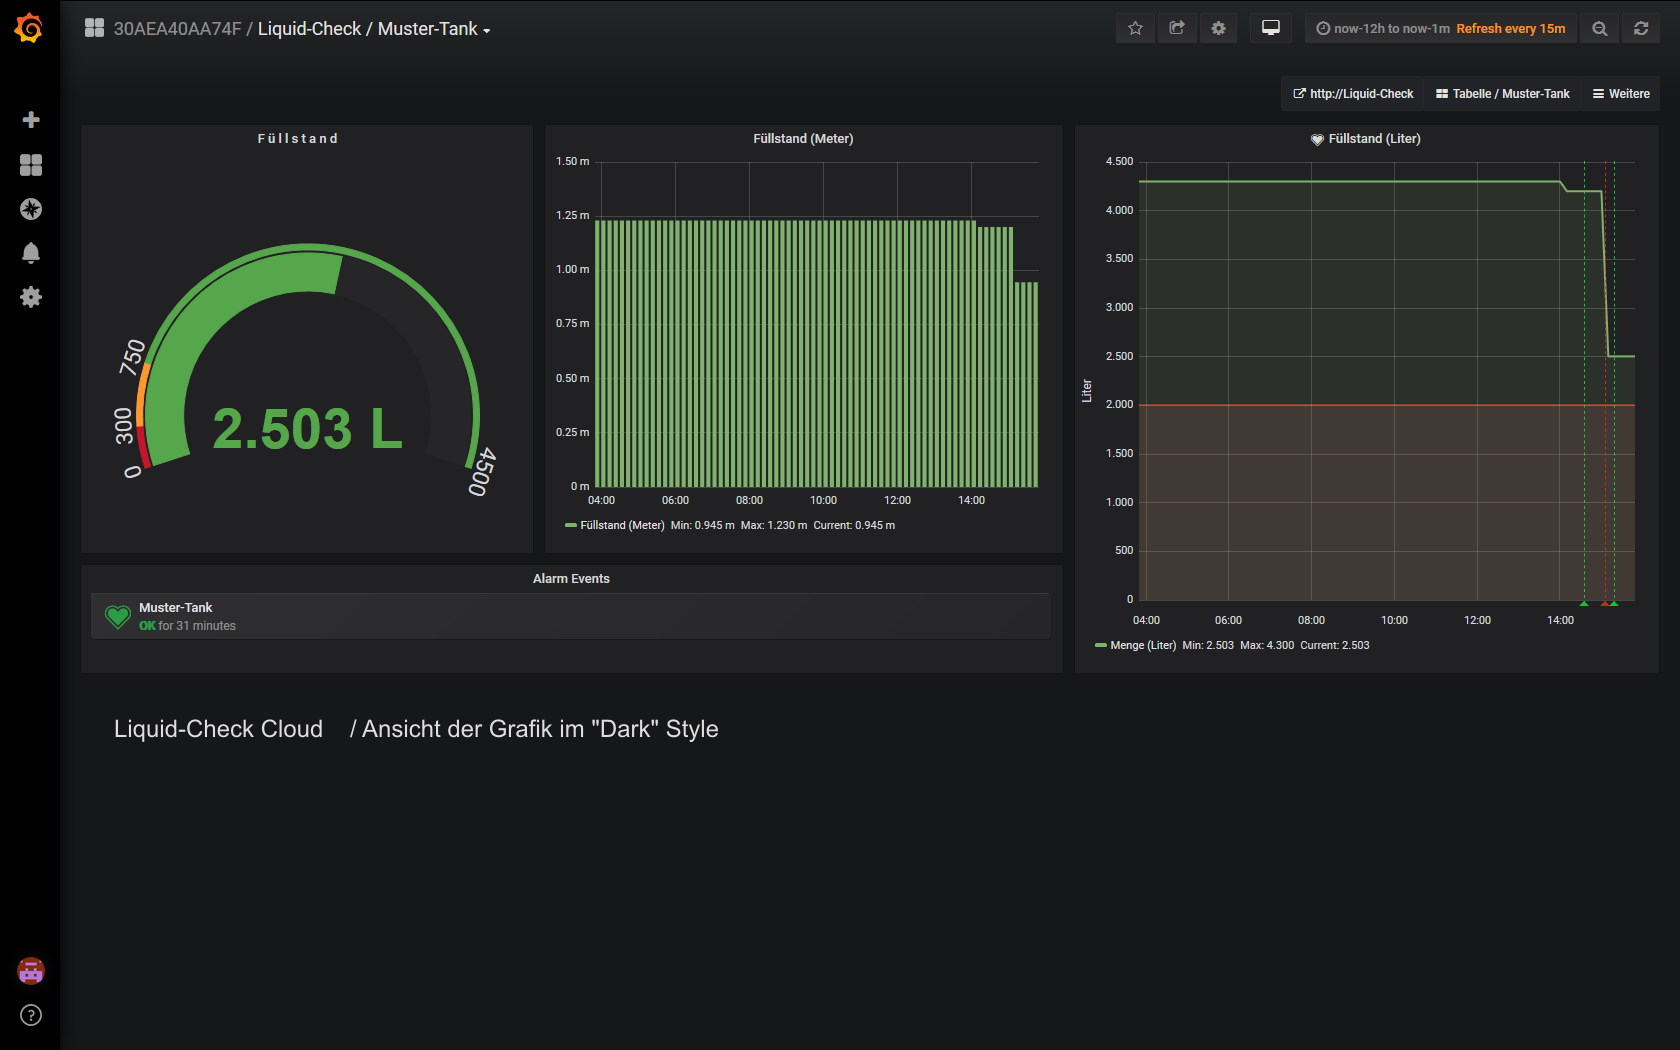This screenshot has height=1050, width=1680.
Task: Open Configuration gear in the sidebar
Action: (31, 297)
